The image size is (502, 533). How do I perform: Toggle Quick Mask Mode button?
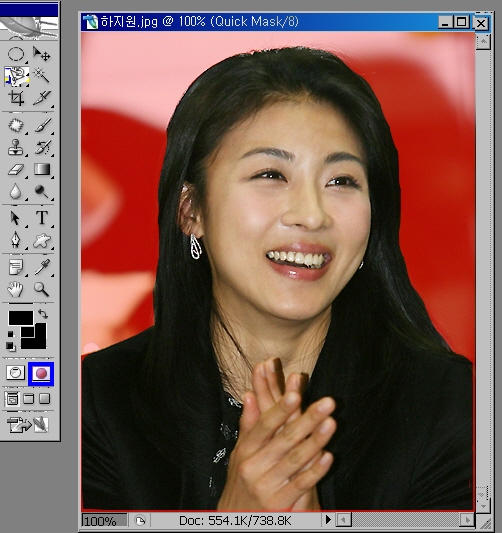(41, 374)
